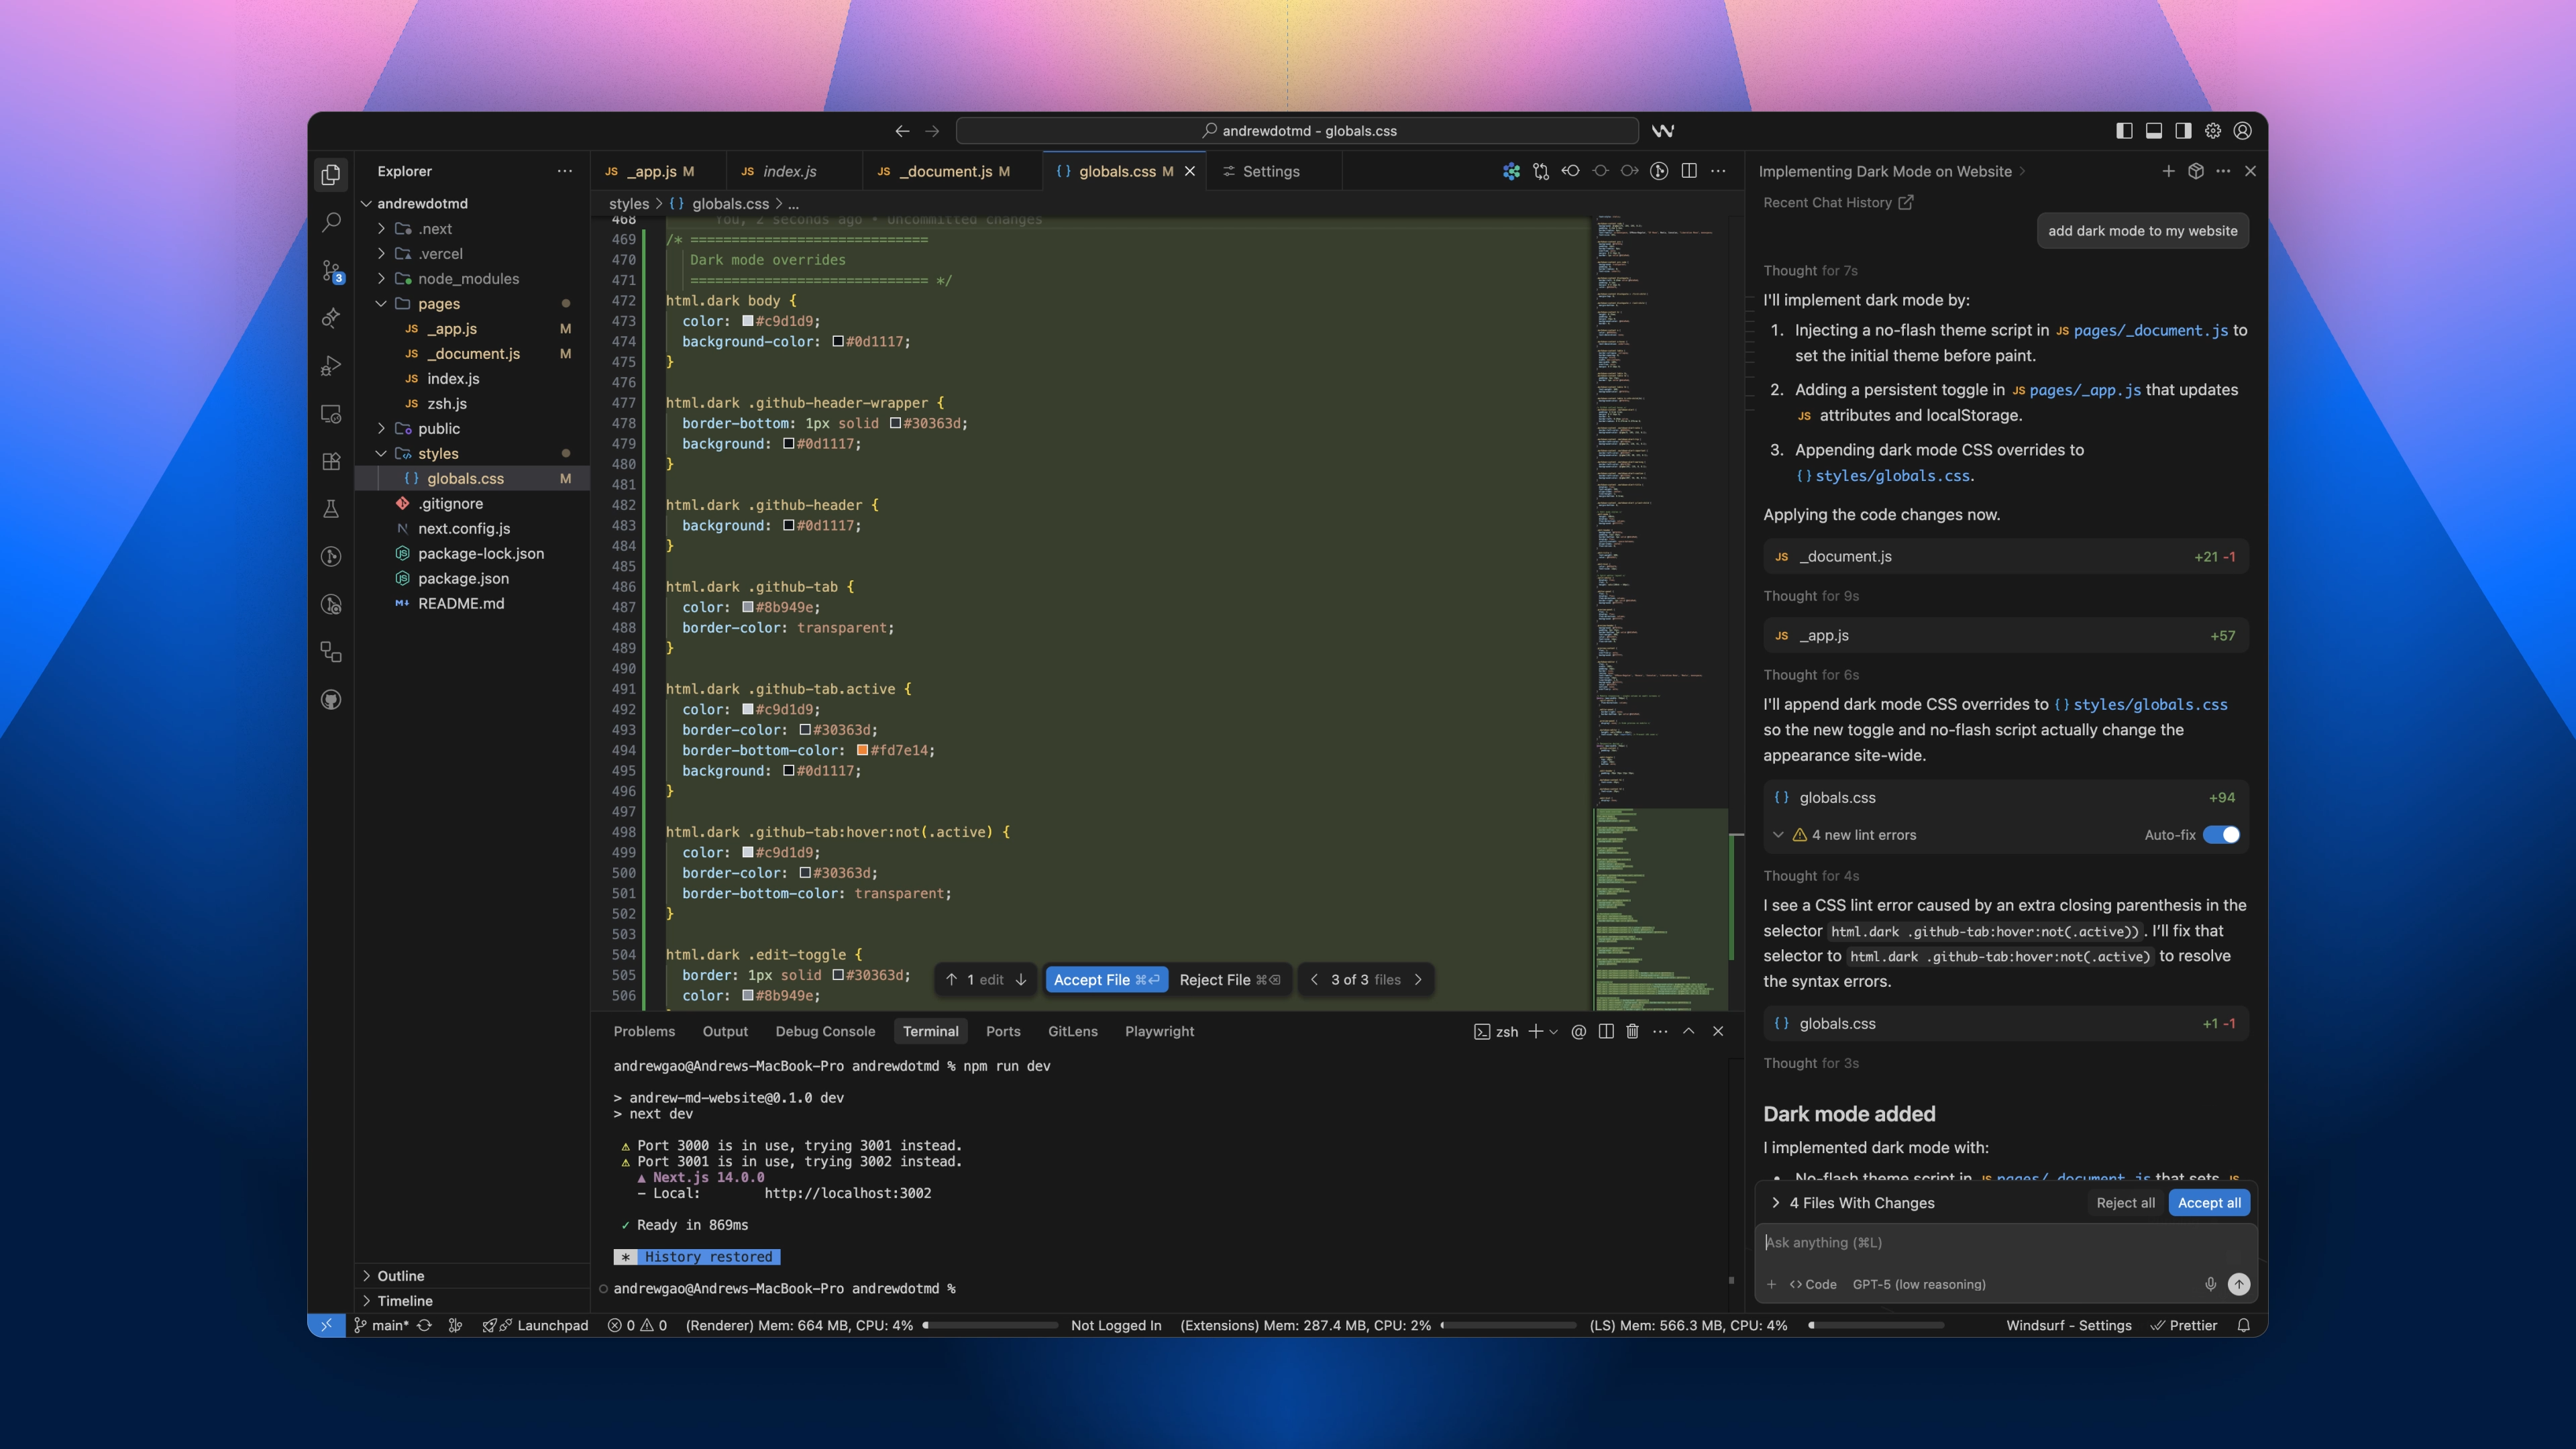
Task: Click the #8b949e swatch on line 487
Action: [748, 607]
